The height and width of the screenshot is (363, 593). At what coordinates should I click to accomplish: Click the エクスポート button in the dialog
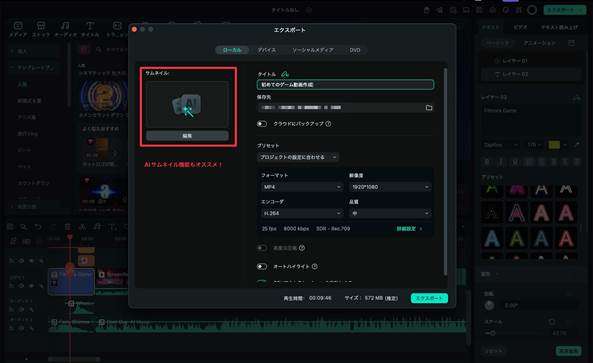point(429,298)
